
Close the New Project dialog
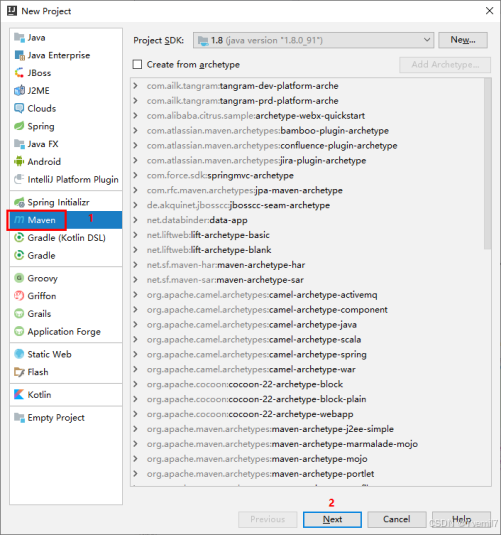(x=489, y=11)
